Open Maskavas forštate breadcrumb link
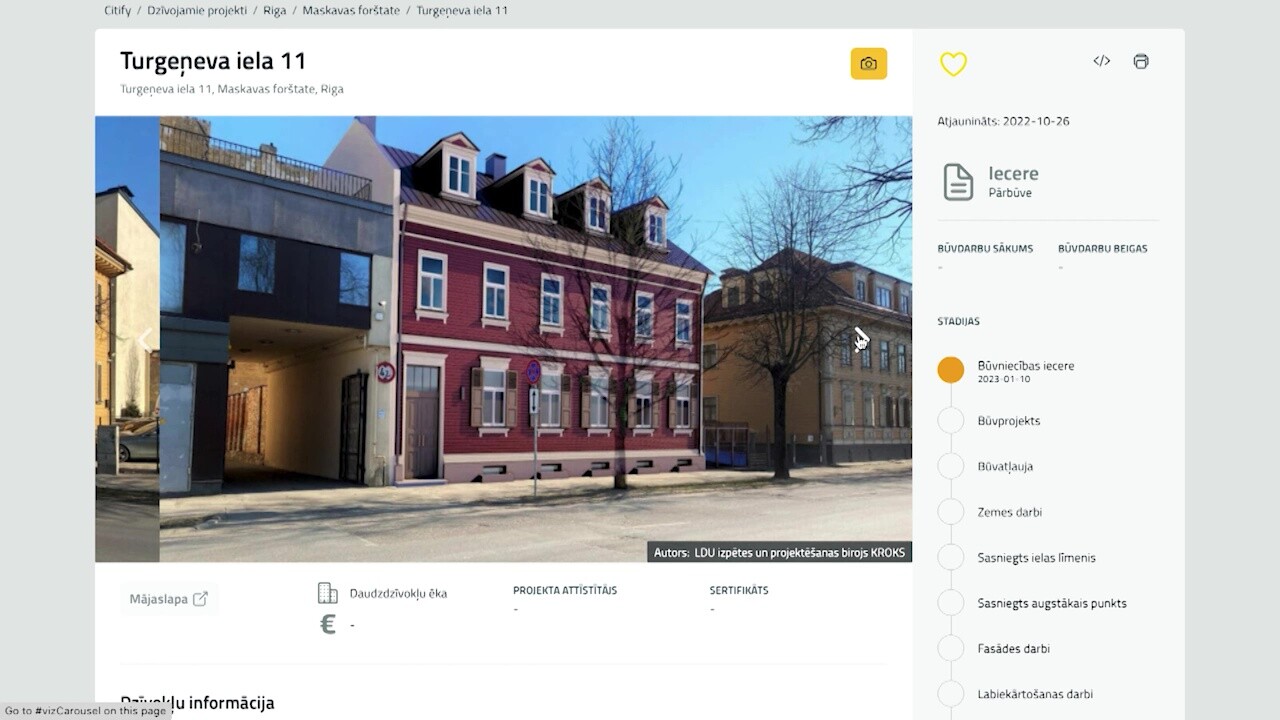The height and width of the screenshot is (720, 1280). tap(351, 10)
